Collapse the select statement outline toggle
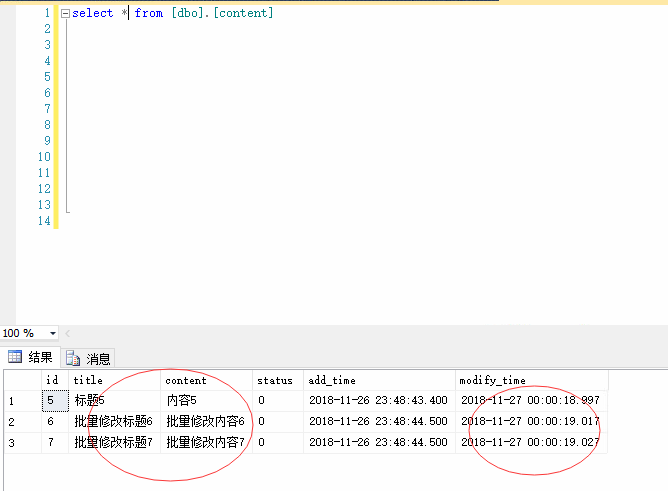 [65, 14]
